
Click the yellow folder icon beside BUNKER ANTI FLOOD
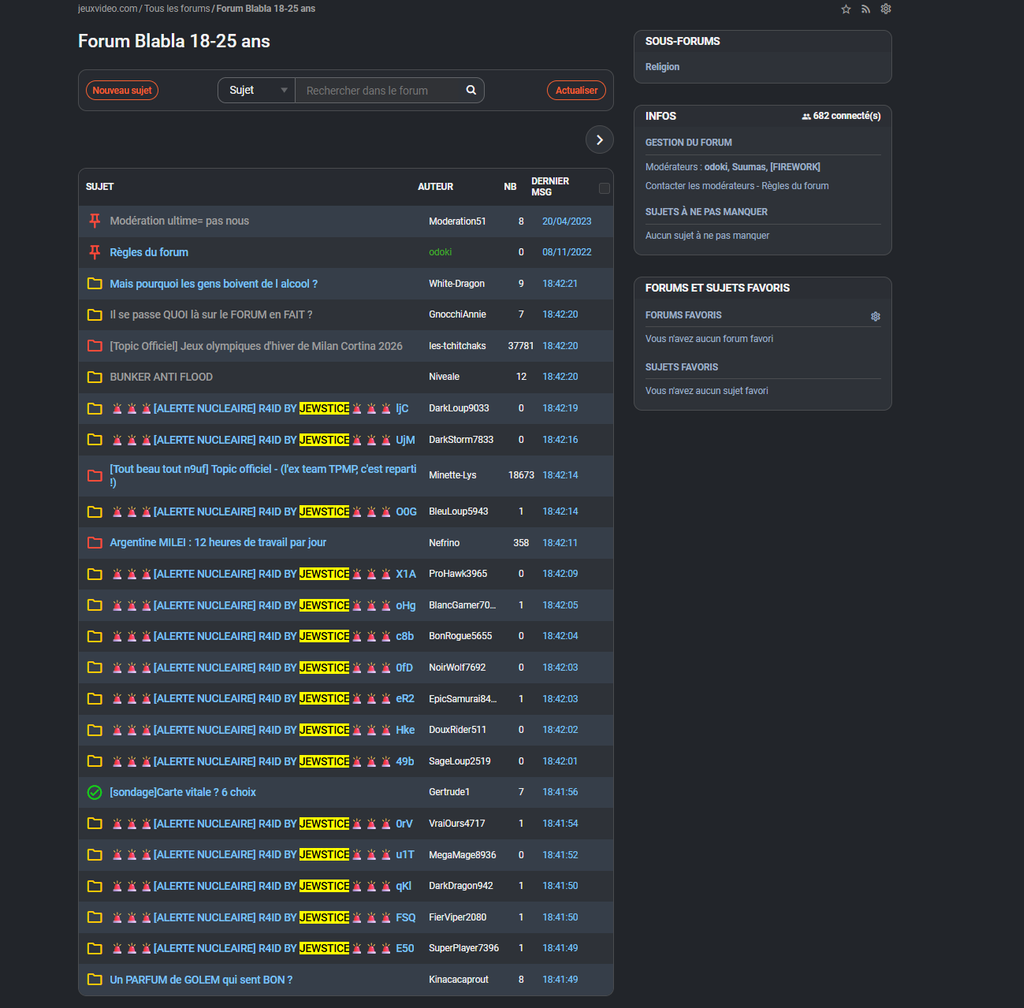[x=95, y=377]
